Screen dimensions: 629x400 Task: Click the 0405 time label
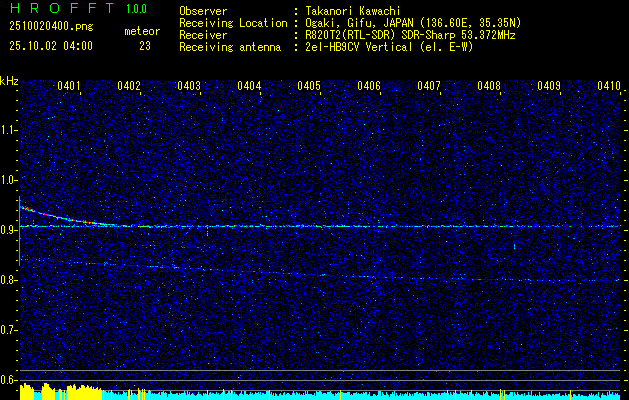click(309, 87)
